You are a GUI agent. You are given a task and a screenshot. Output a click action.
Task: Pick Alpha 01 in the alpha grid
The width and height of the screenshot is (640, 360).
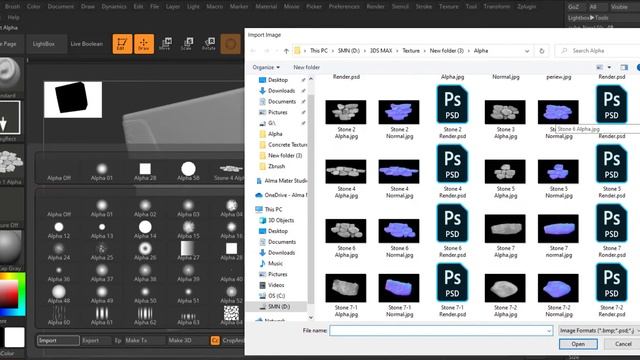click(102, 207)
